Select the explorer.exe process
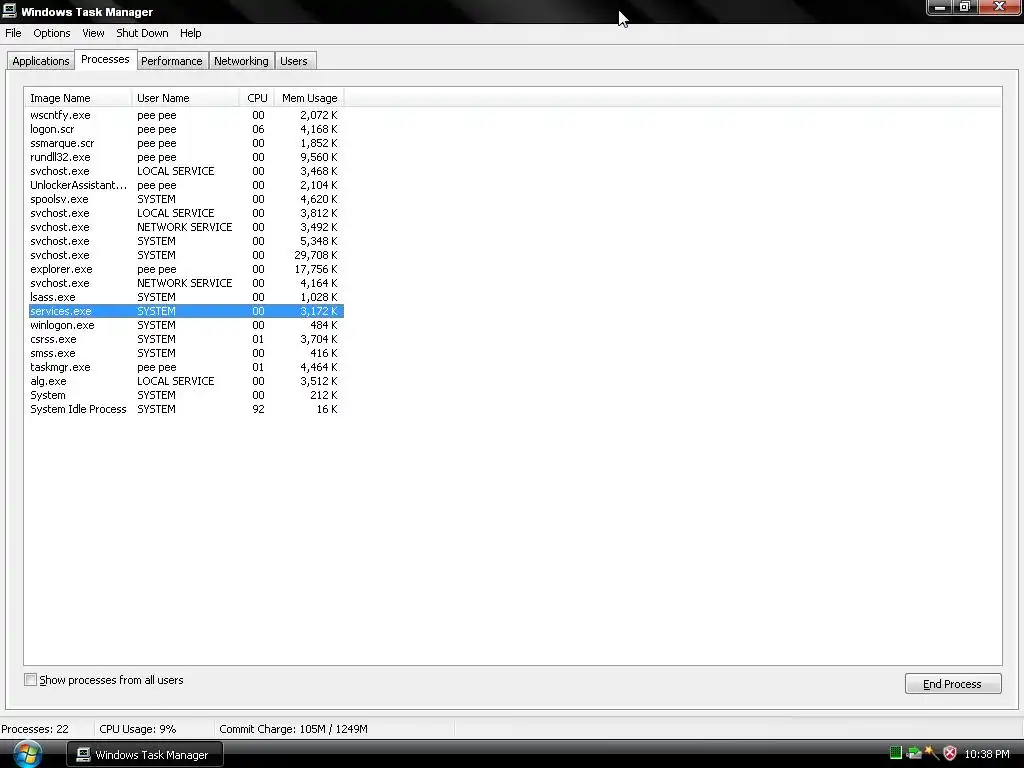 click(186, 269)
